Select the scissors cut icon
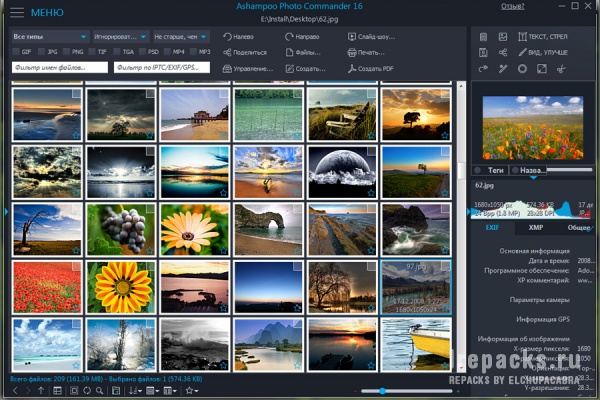Image resolution: width=600 pixels, height=400 pixels. 561,69
